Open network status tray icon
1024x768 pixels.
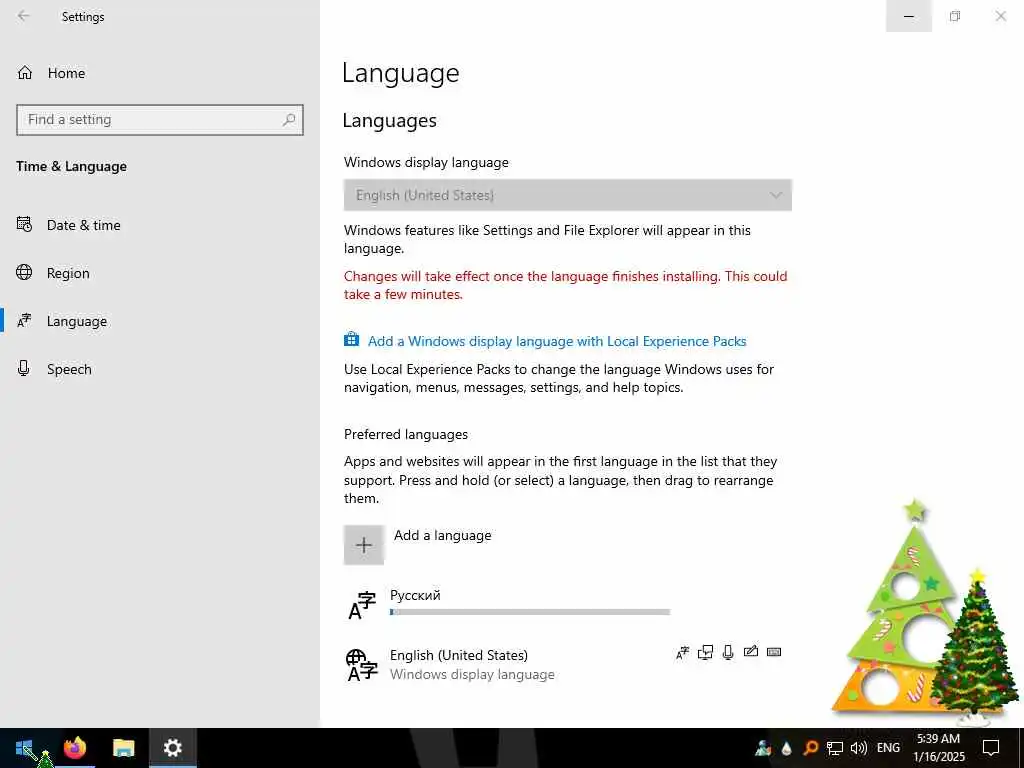click(x=834, y=748)
